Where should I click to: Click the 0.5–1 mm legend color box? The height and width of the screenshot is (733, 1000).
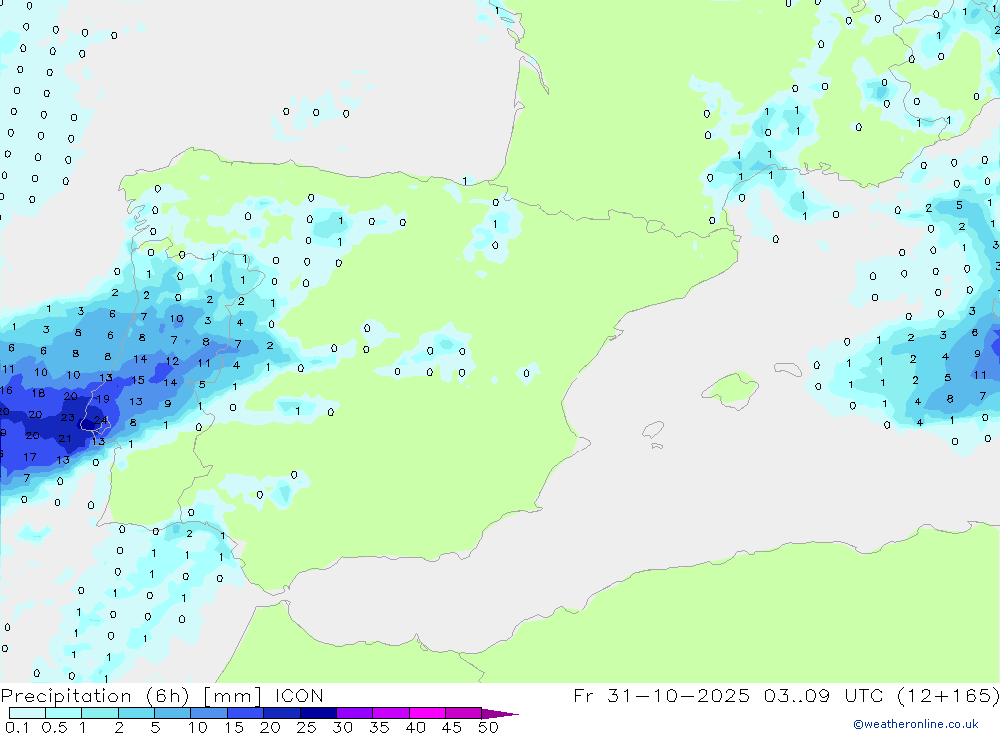[x=63, y=713]
